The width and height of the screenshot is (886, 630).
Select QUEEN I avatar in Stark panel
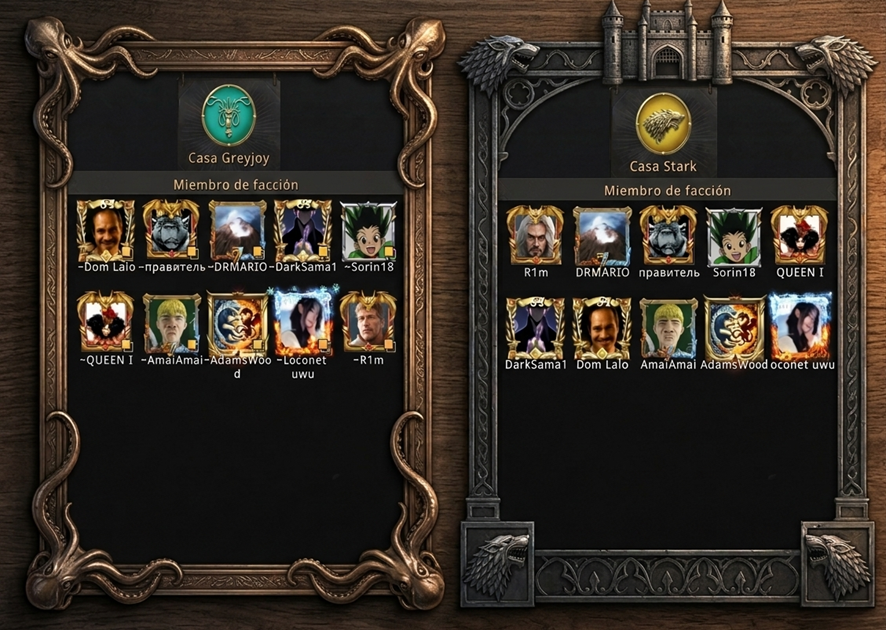point(799,236)
